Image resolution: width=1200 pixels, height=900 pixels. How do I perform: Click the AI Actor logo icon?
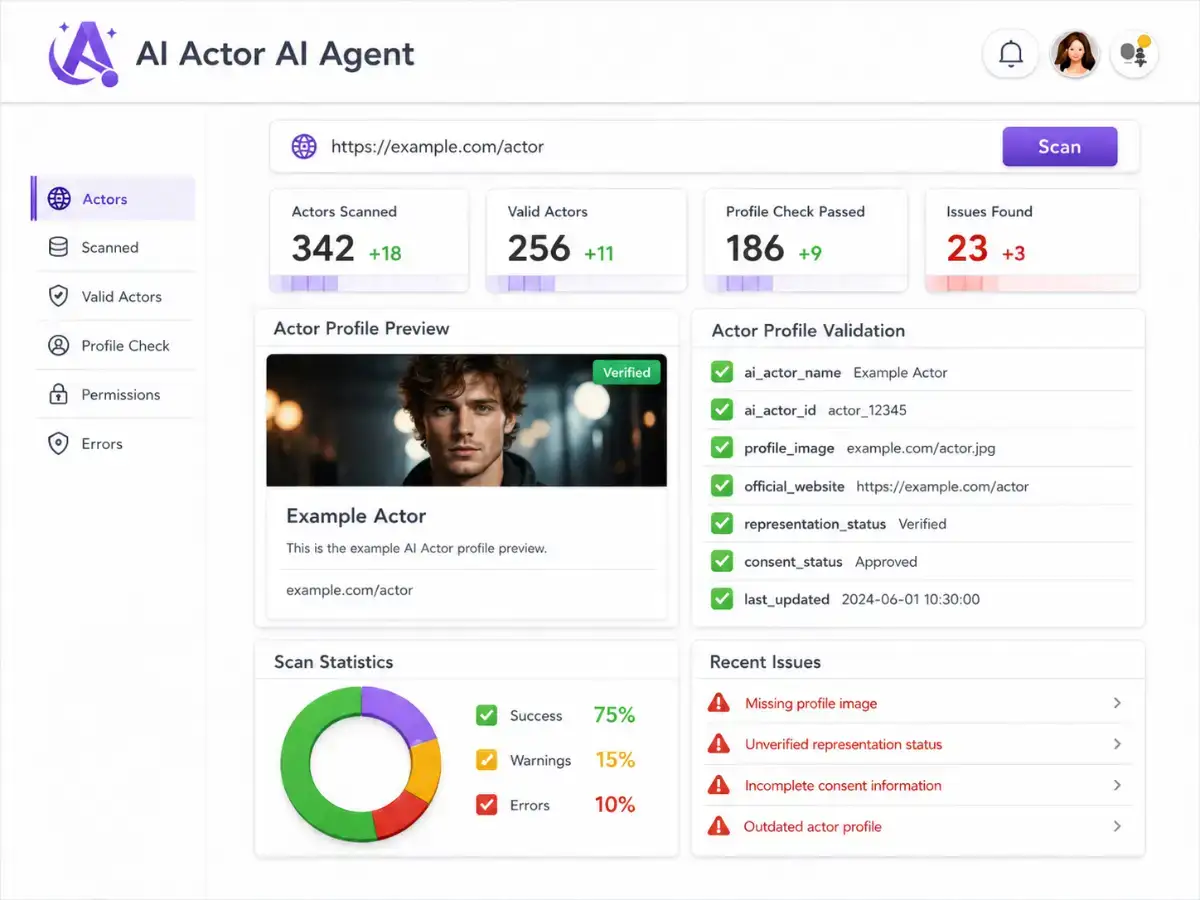click(83, 53)
